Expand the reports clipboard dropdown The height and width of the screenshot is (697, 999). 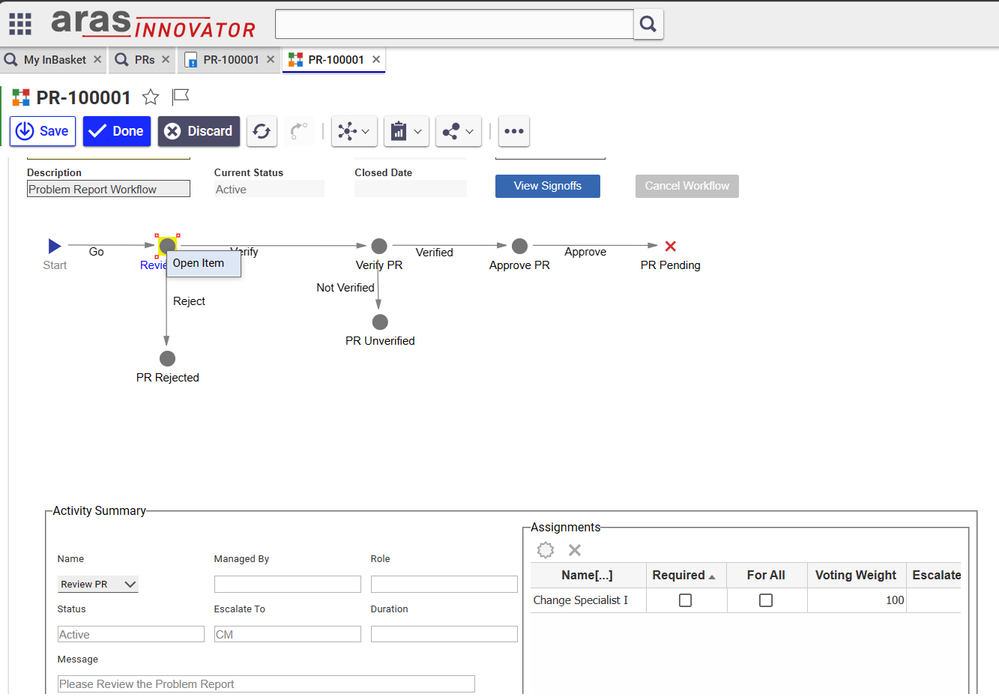click(x=406, y=131)
